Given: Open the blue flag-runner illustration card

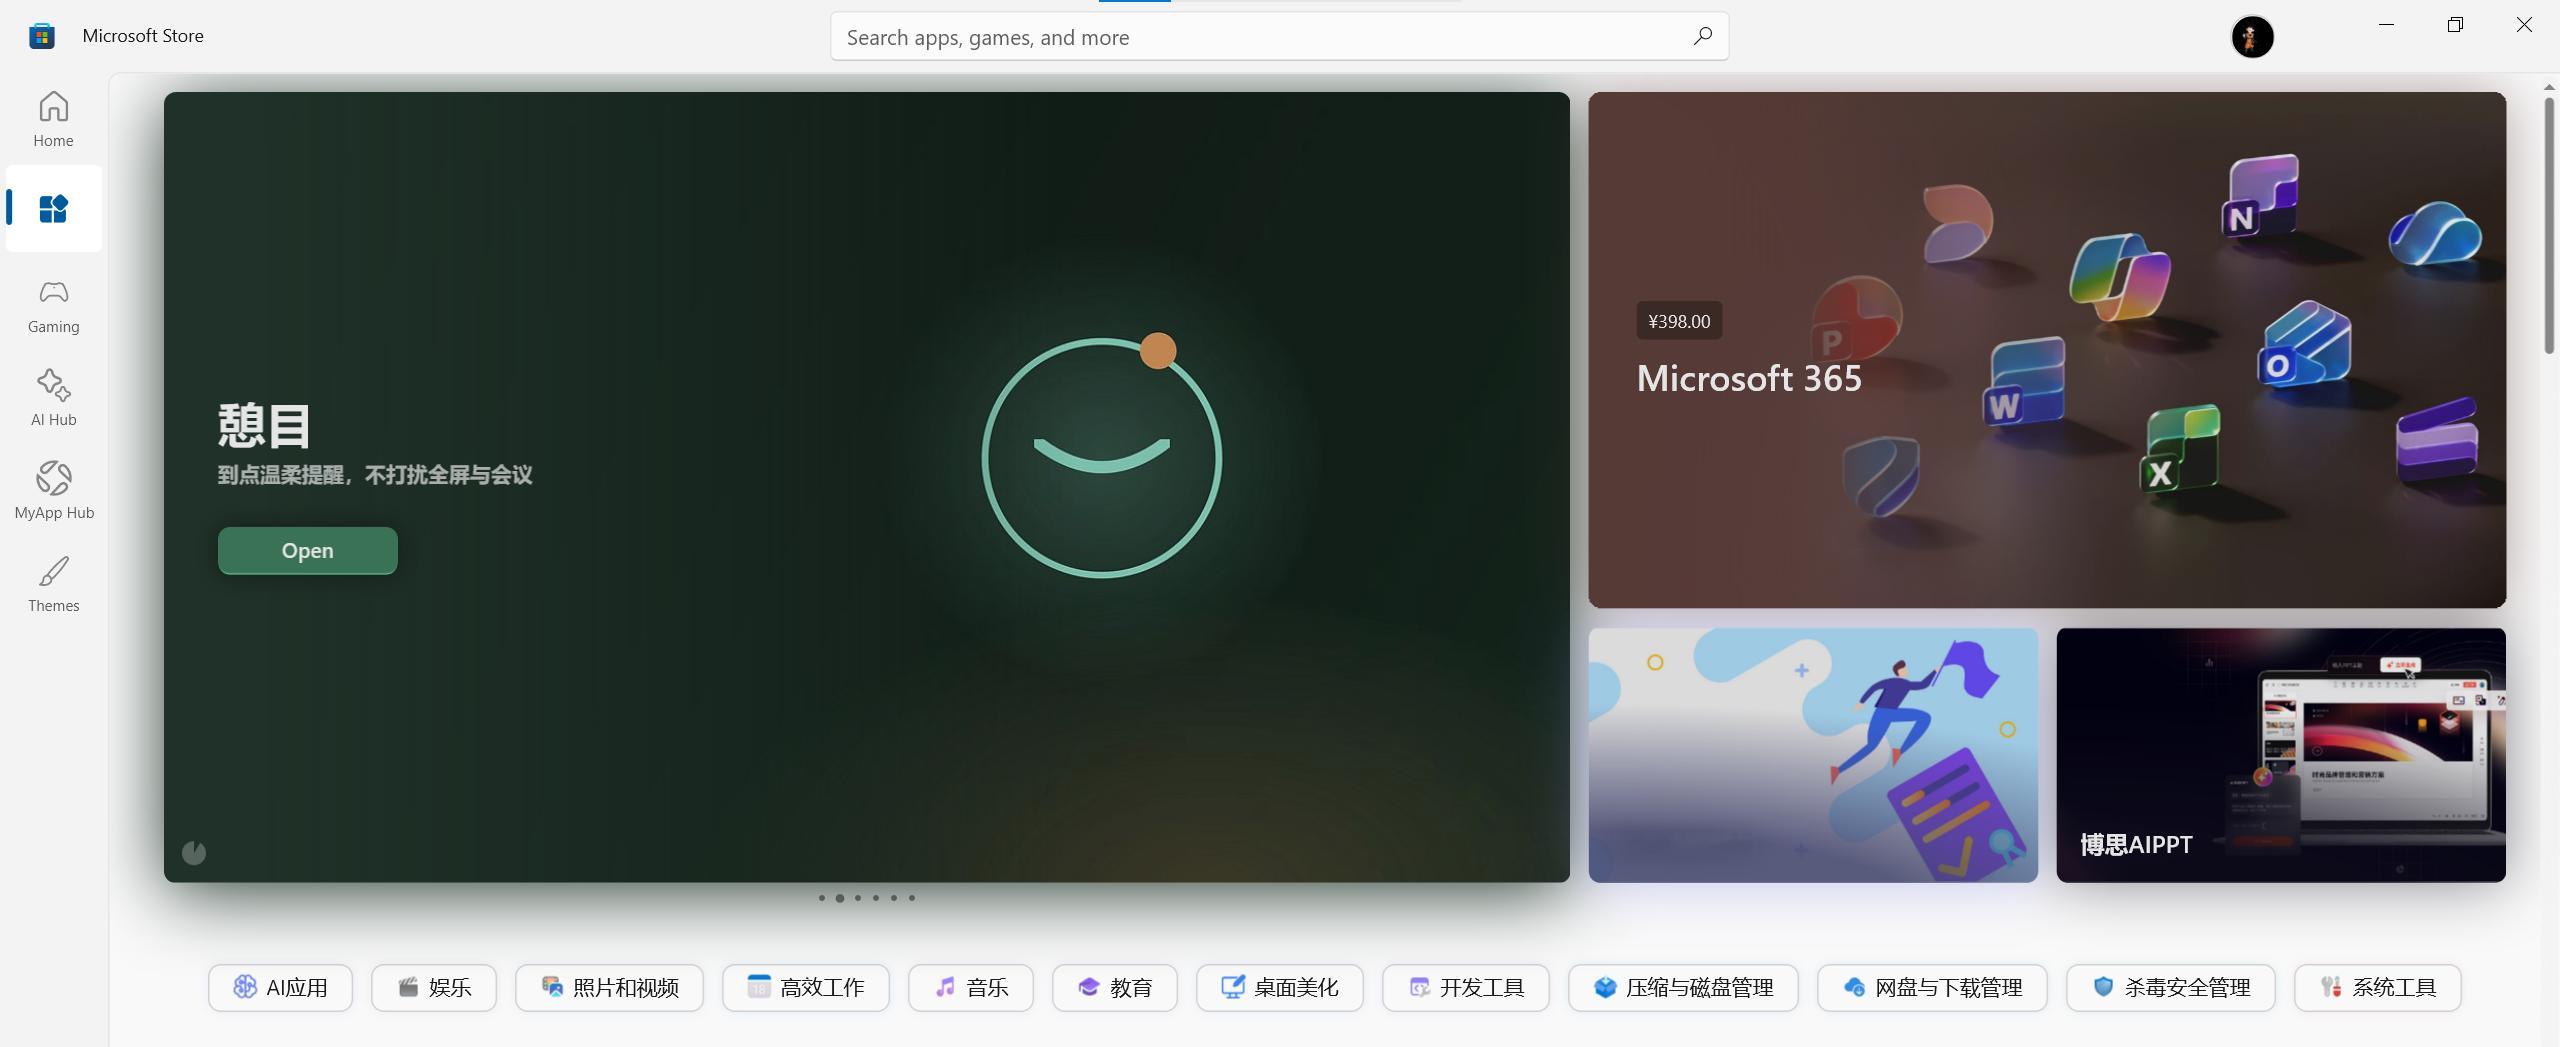Looking at the screenshot, I should (x=1812, y=755).
